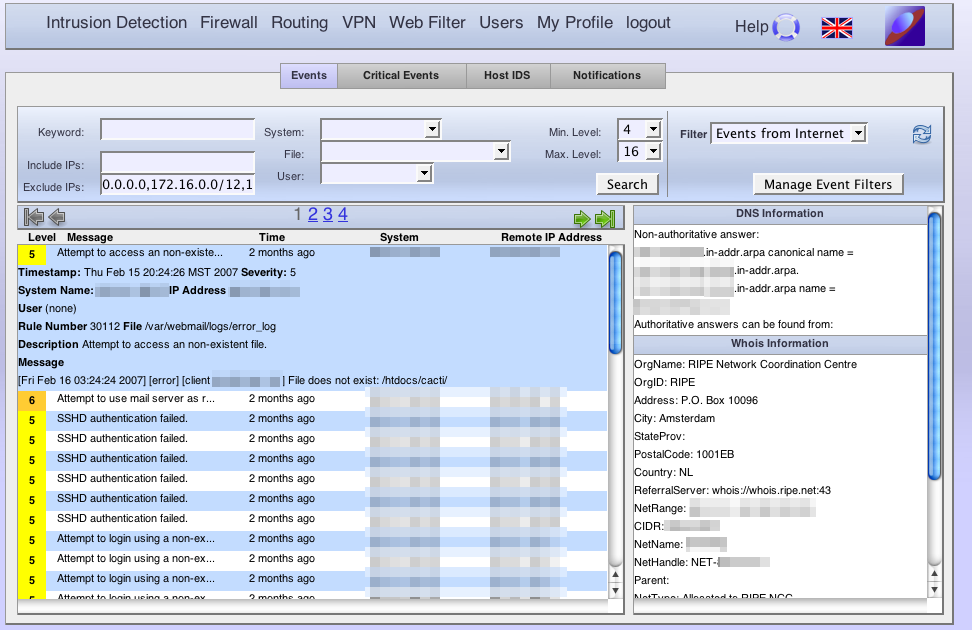This screenshot has height=630, width=972.
Task: Go back one page with the gray arrow icon
Action: click(57, 217)
